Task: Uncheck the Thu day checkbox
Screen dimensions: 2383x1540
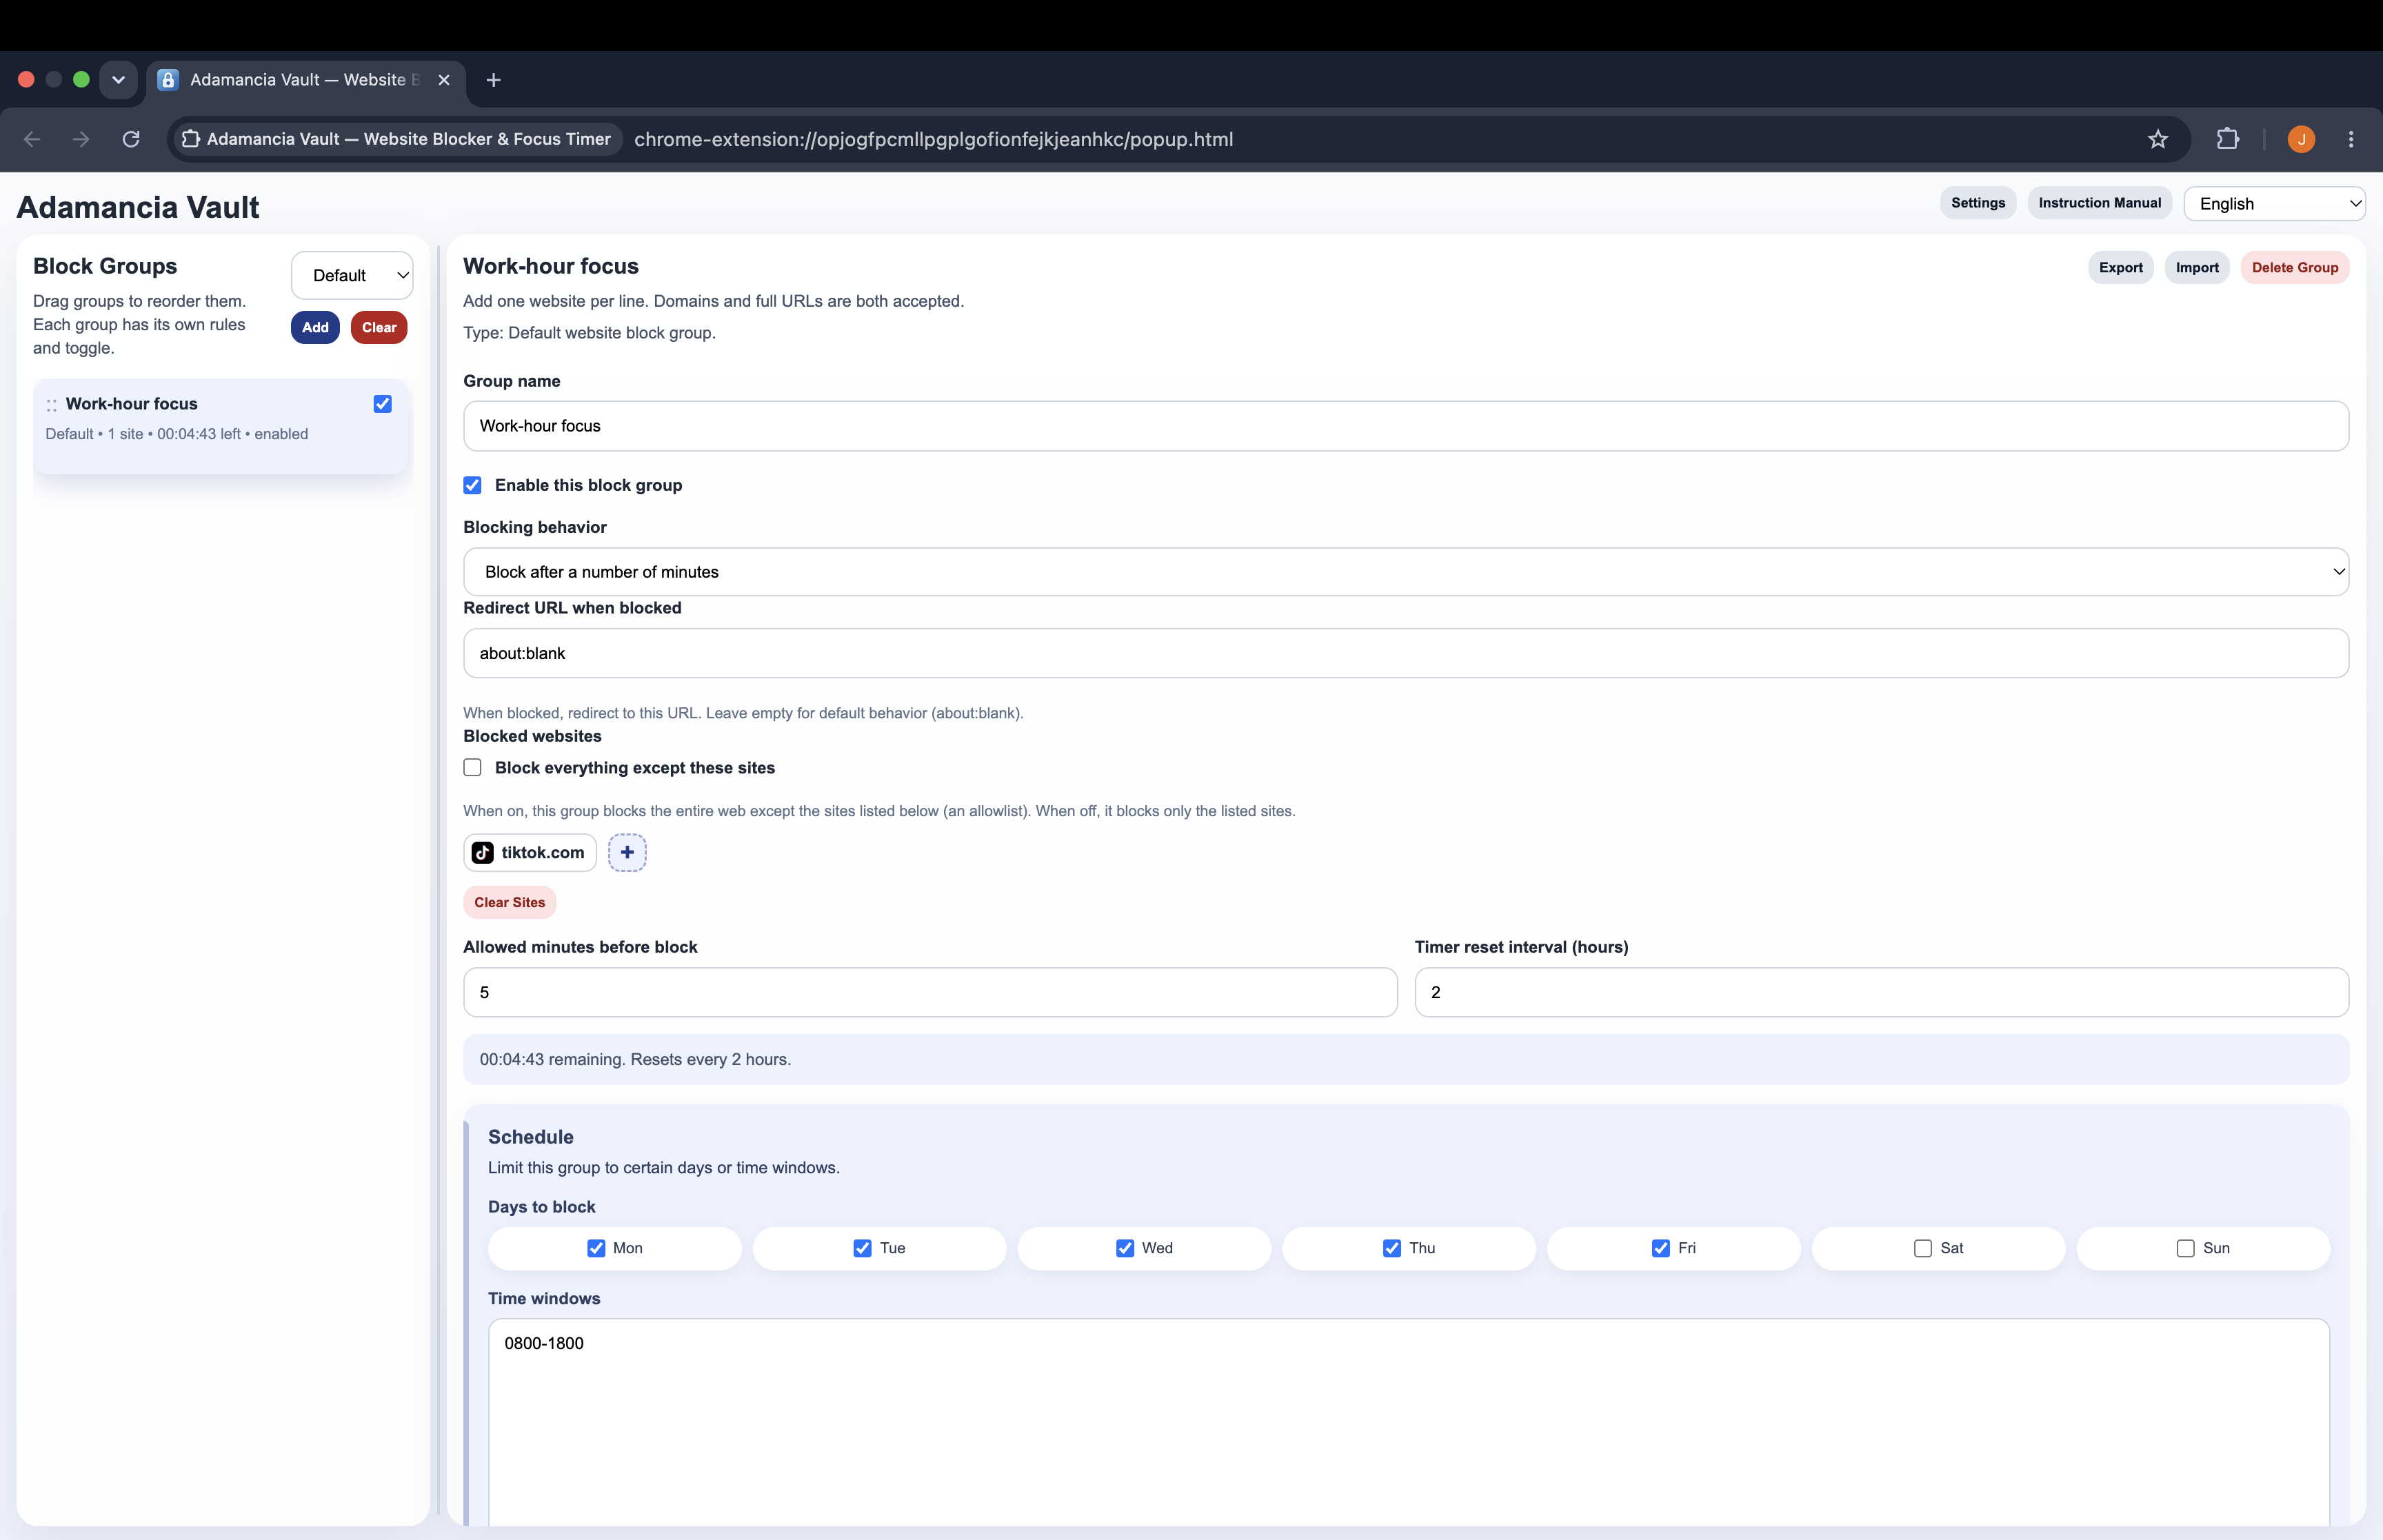Action: (1392, 1248)
